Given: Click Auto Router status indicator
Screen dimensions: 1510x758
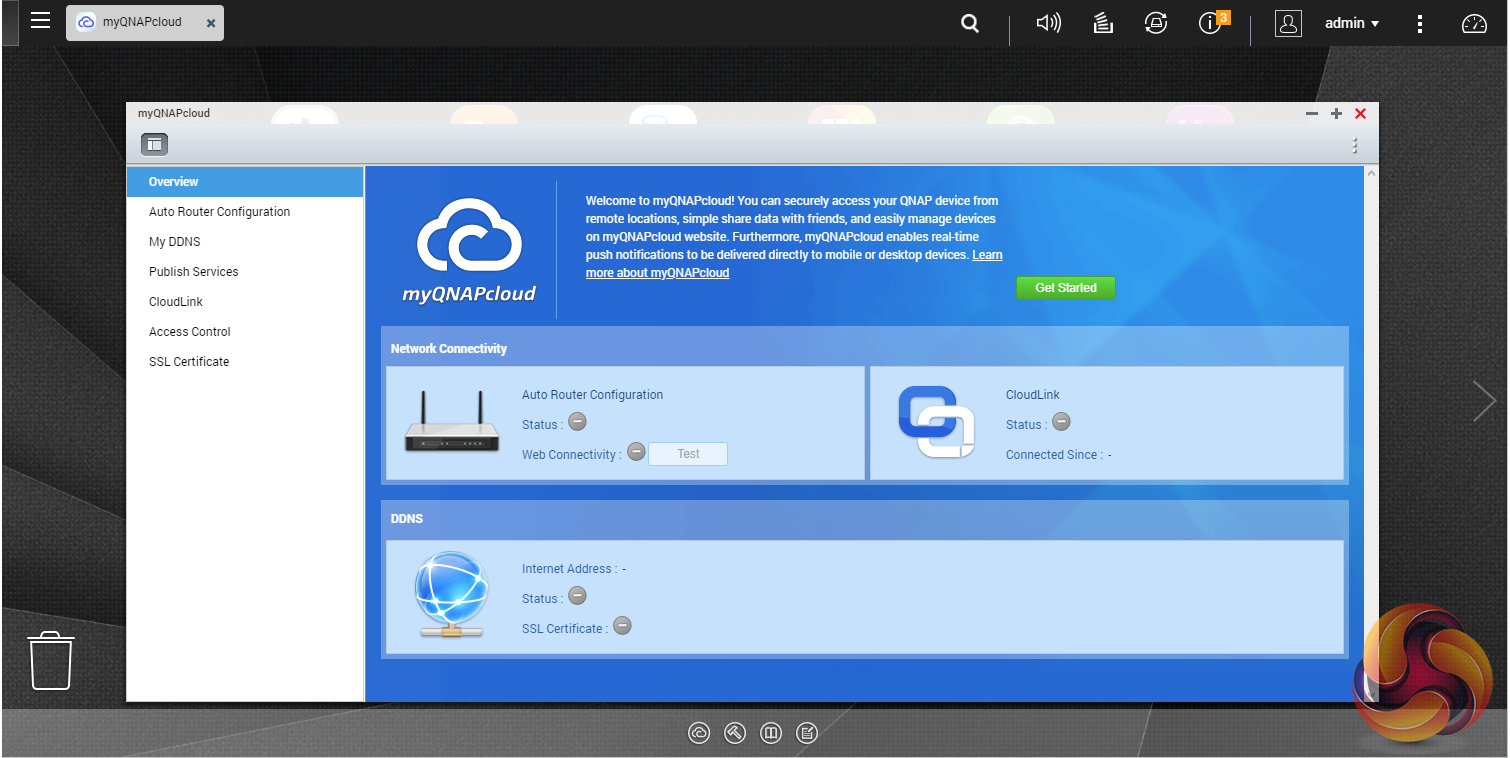Looking at the screenshot, I should coord(577,423).
